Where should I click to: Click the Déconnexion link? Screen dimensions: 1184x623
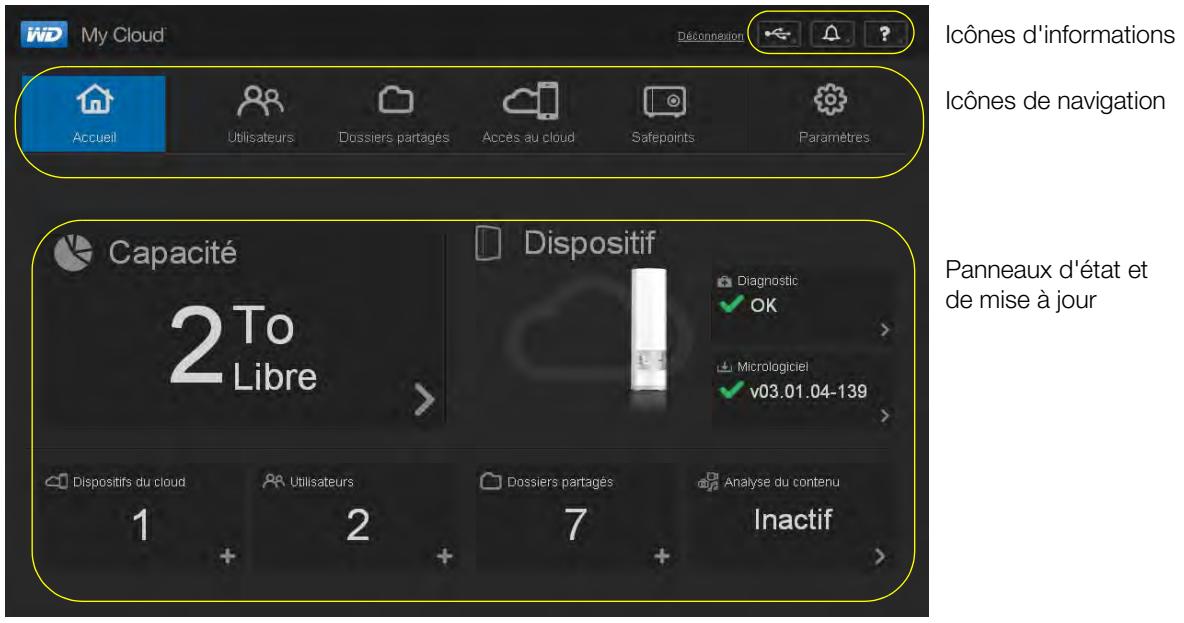click(x=711, y=36)
